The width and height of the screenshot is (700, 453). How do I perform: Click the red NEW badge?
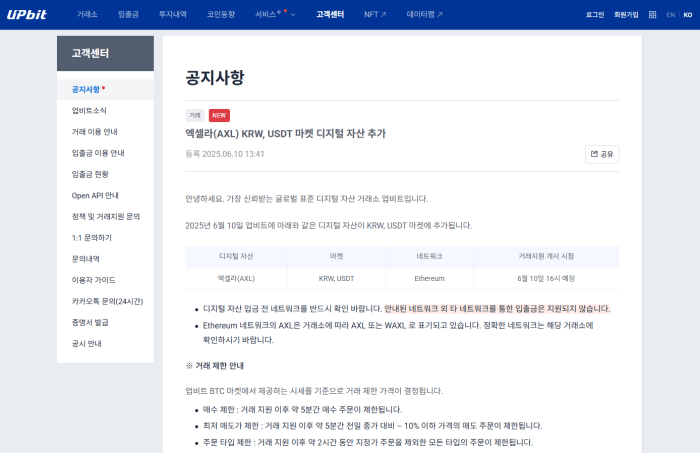pos(219,115)
